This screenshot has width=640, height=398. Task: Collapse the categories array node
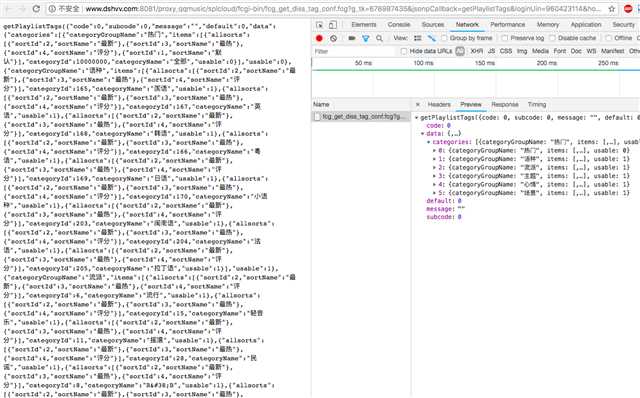point(429,142)
